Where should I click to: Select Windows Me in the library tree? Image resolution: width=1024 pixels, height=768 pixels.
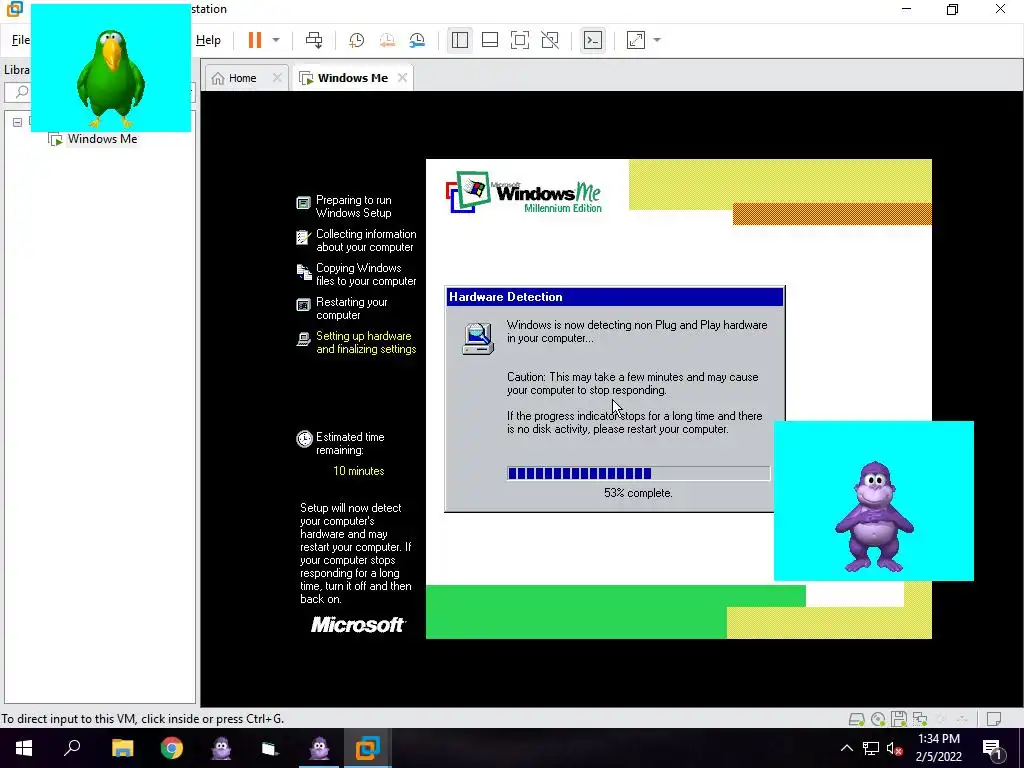click(x=102, y=139)
